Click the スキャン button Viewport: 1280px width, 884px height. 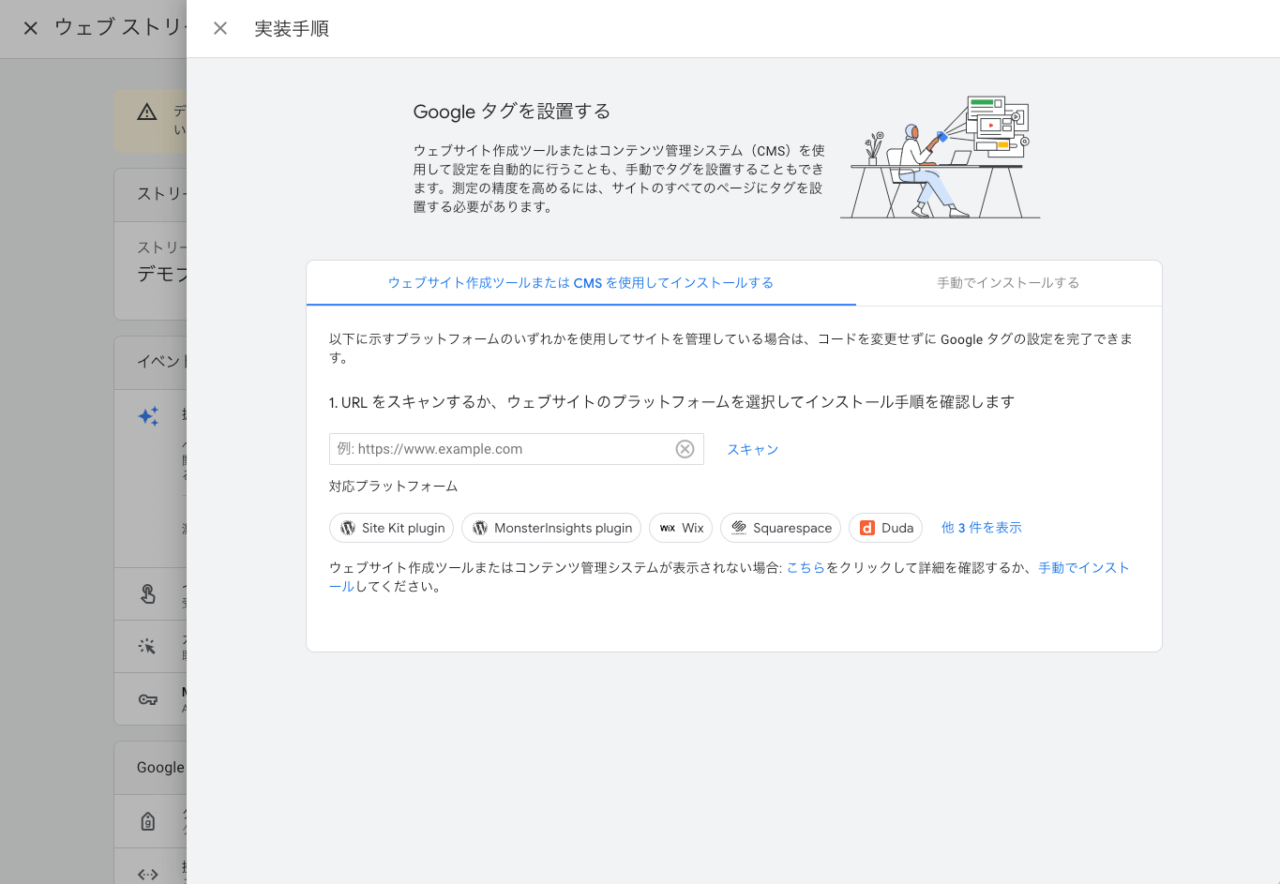pyautogui.click(x=752, y=449)
